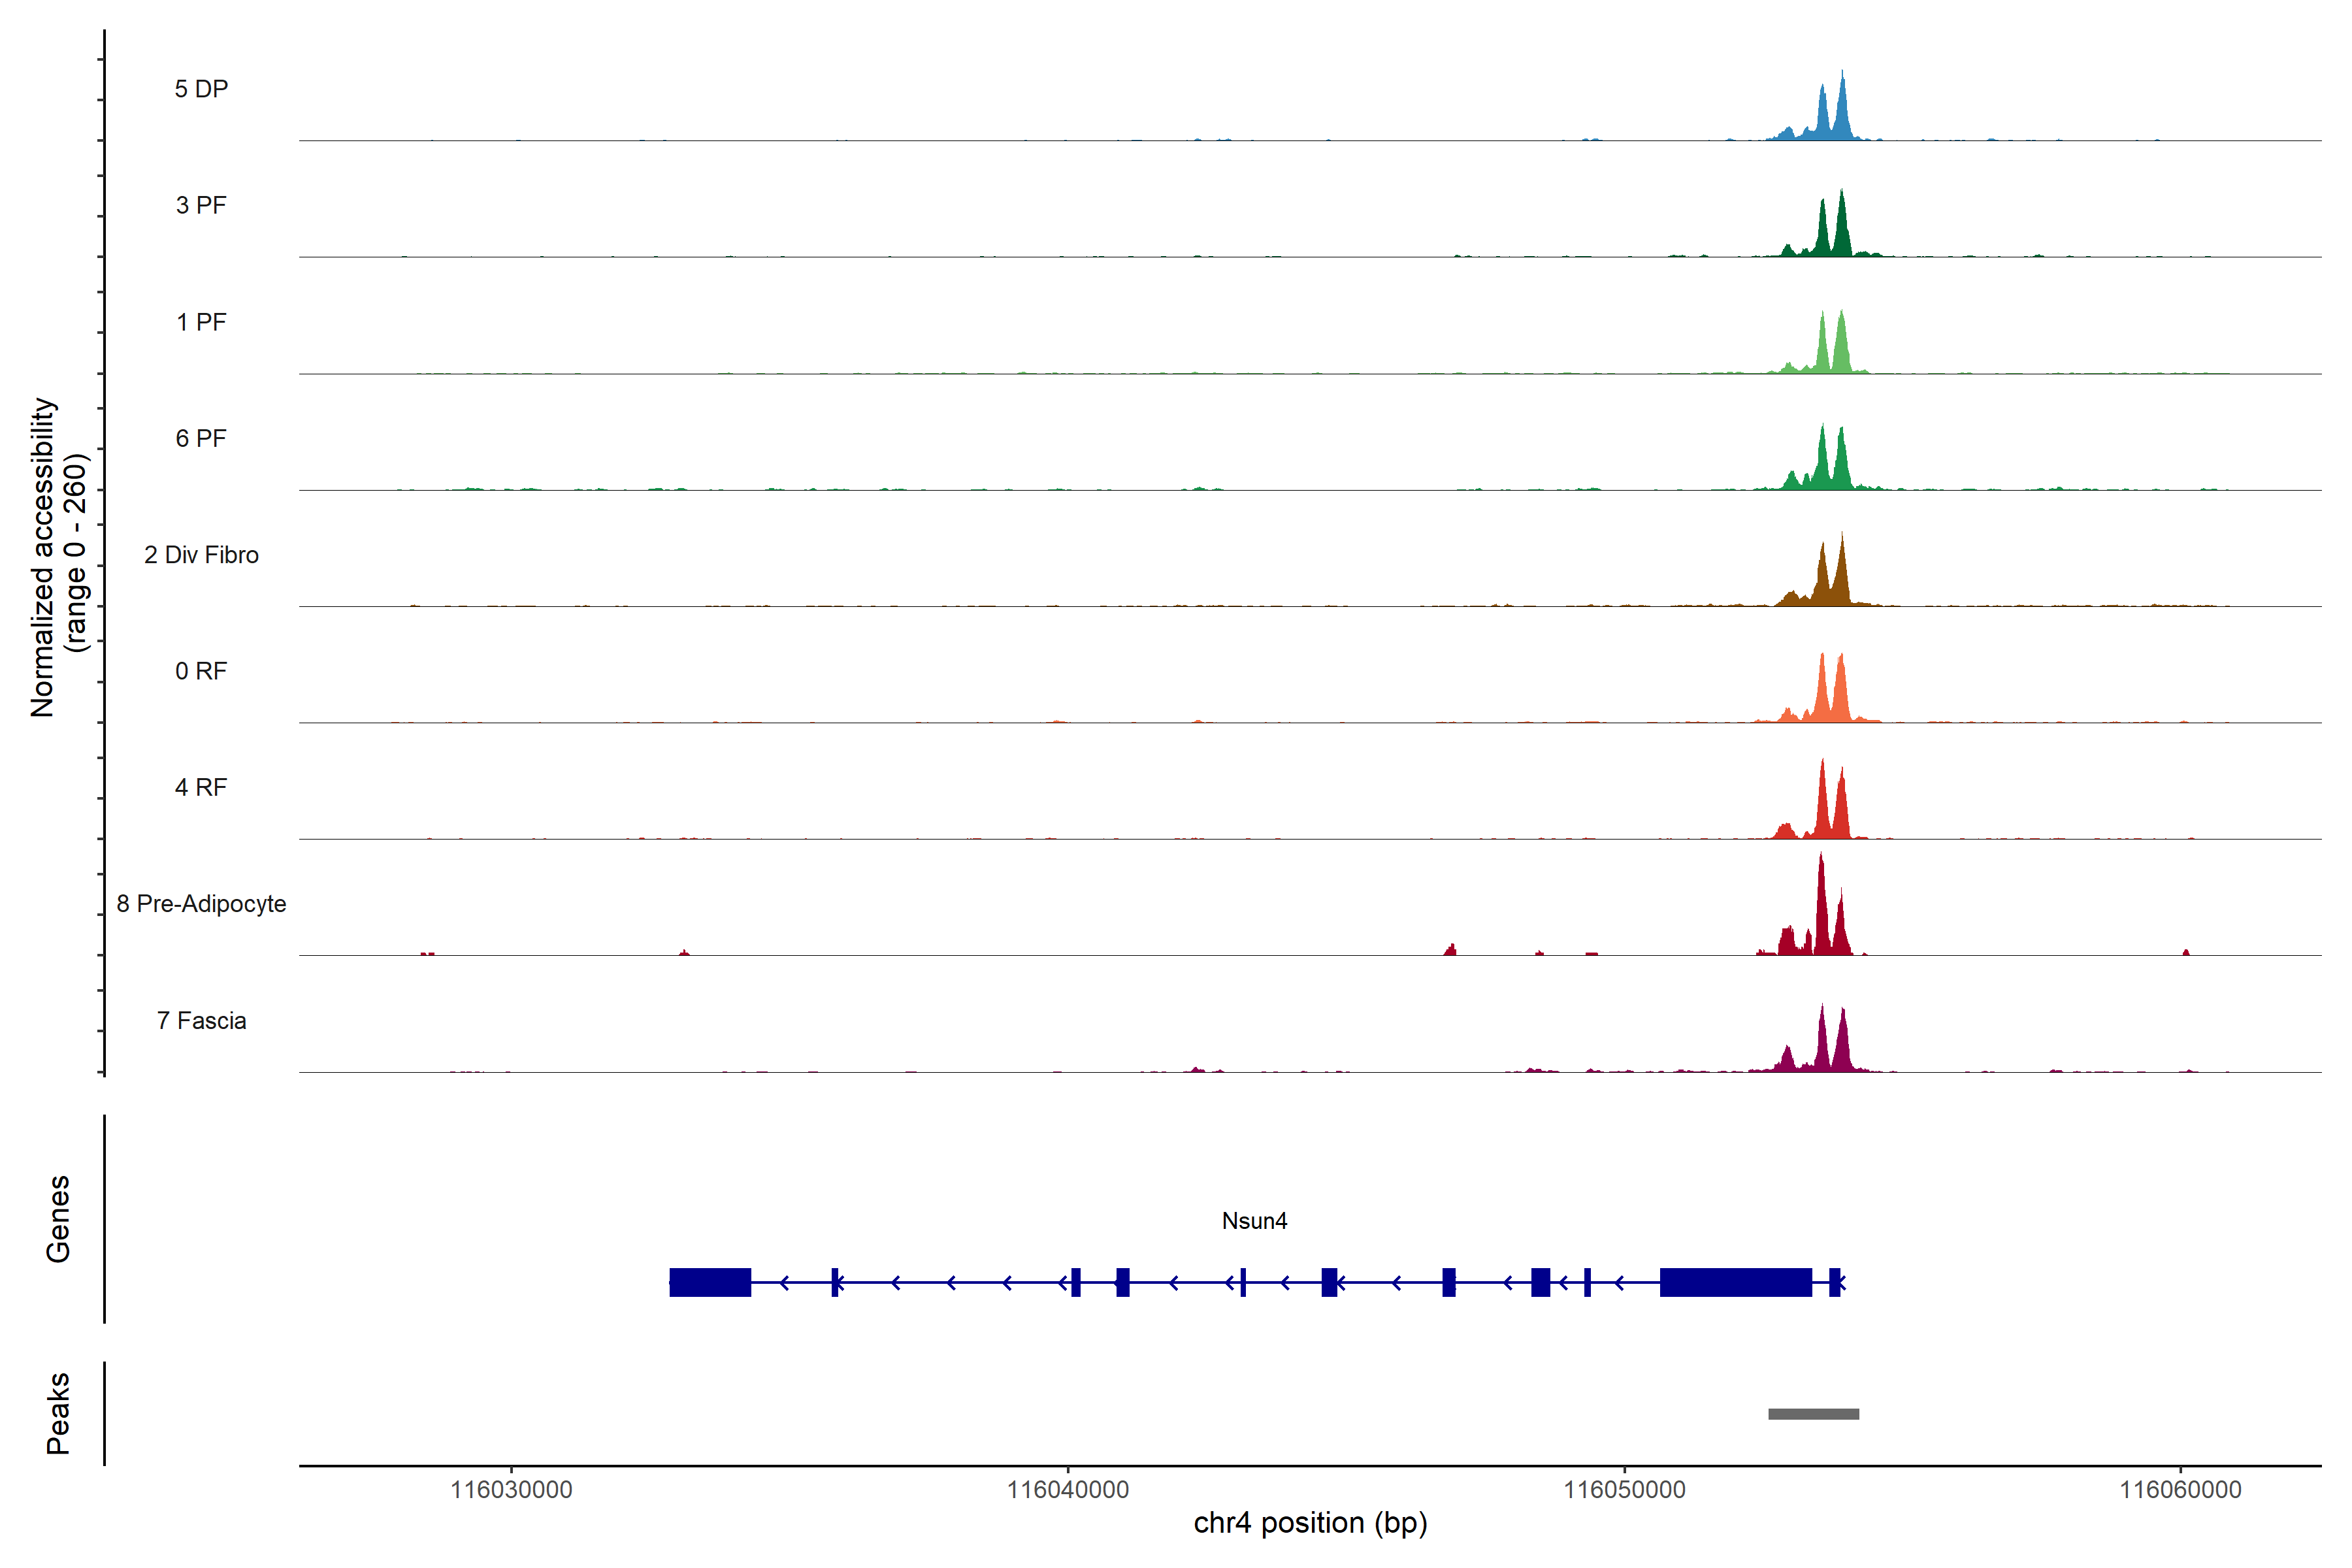Click the chr4 position (bp) axis title
2352x1568 pixels.
[1310, 1523]
